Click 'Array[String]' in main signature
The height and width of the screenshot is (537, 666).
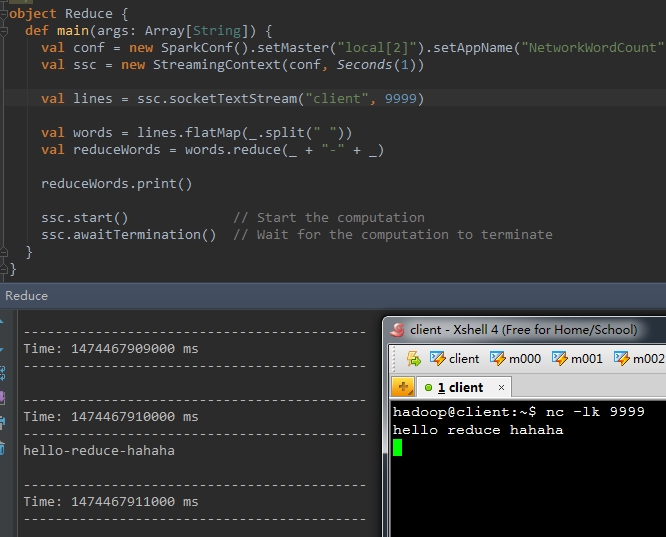pyautogui.click(x=196, y=31)
